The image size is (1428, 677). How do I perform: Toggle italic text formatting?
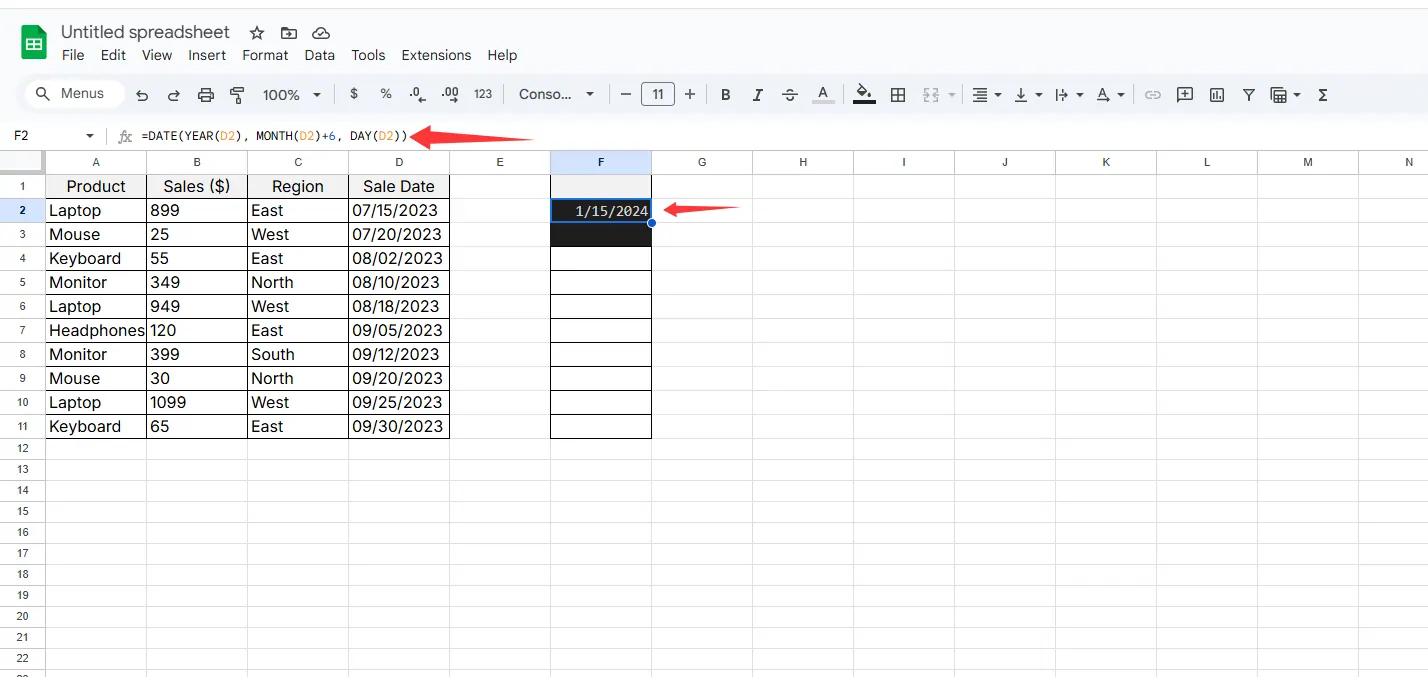[758, 95]
